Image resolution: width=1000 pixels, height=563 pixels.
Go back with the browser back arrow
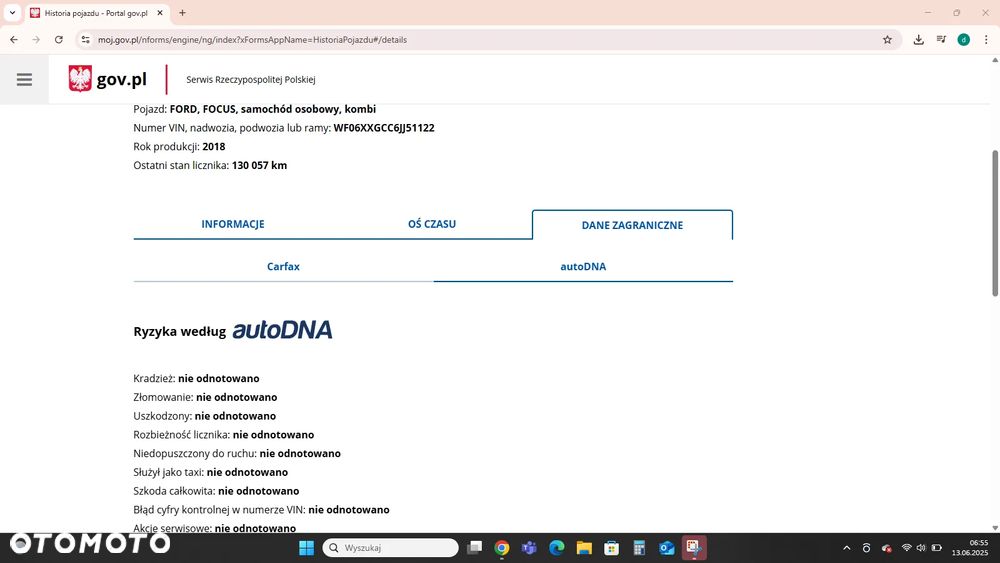14,40
